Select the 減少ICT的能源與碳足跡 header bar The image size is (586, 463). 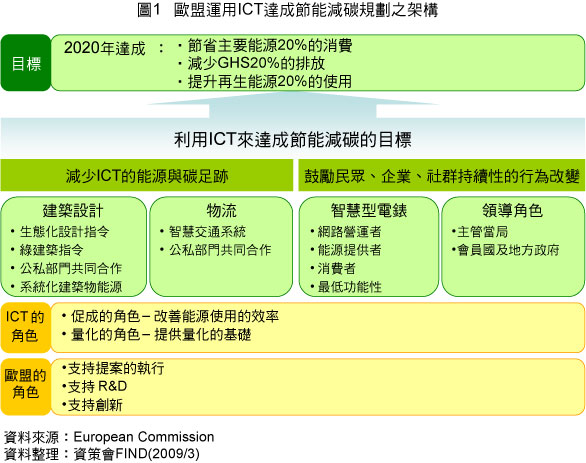coord(146,175)
